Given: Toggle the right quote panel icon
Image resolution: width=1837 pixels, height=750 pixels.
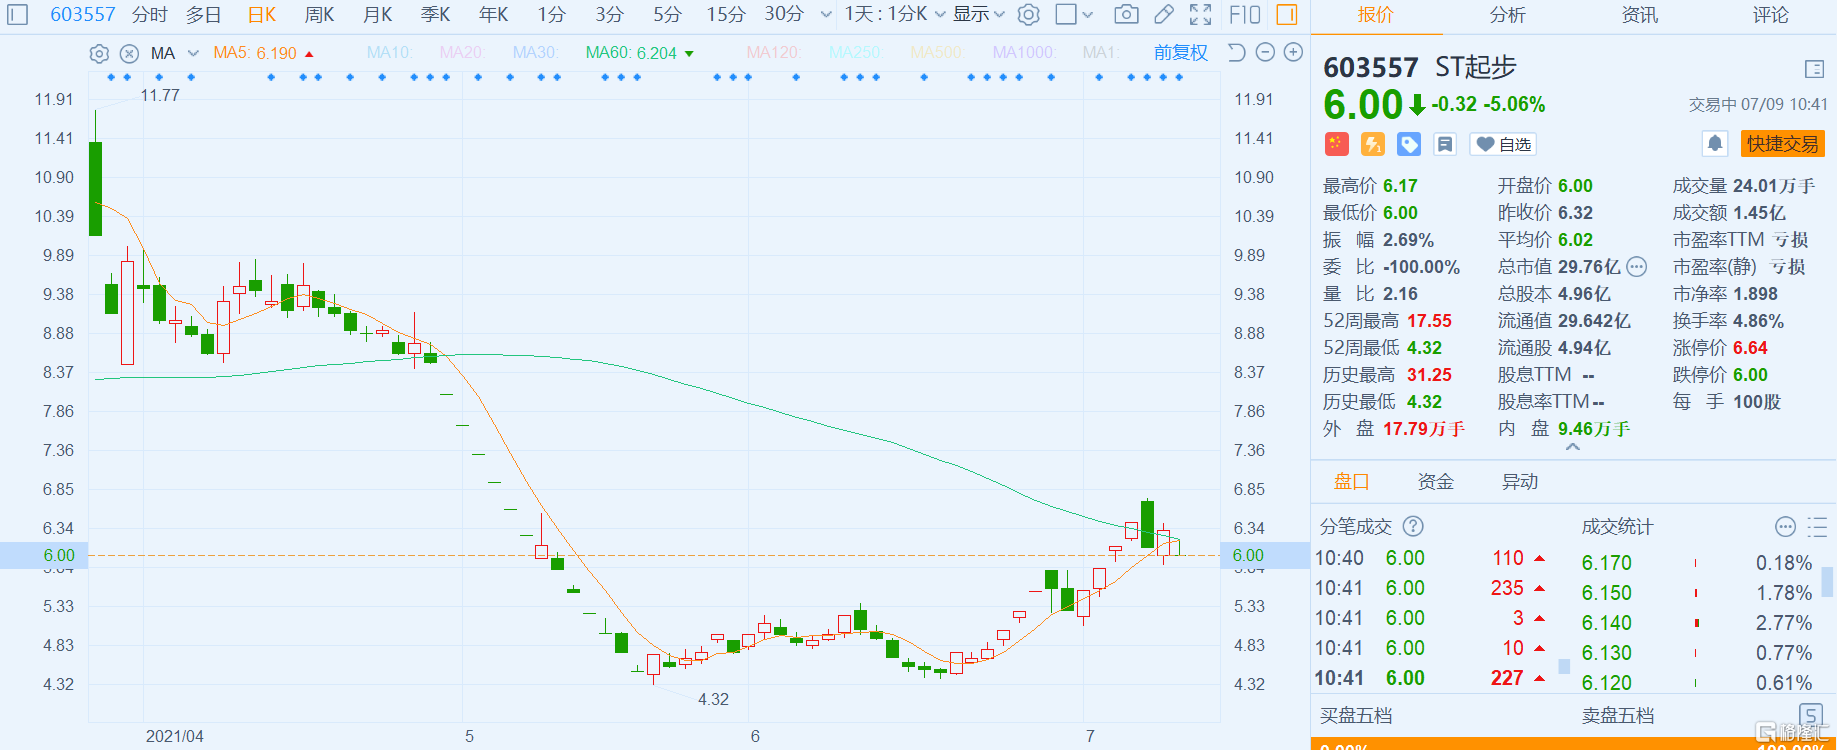Looking at the screenshot, I should (1287, 14).
